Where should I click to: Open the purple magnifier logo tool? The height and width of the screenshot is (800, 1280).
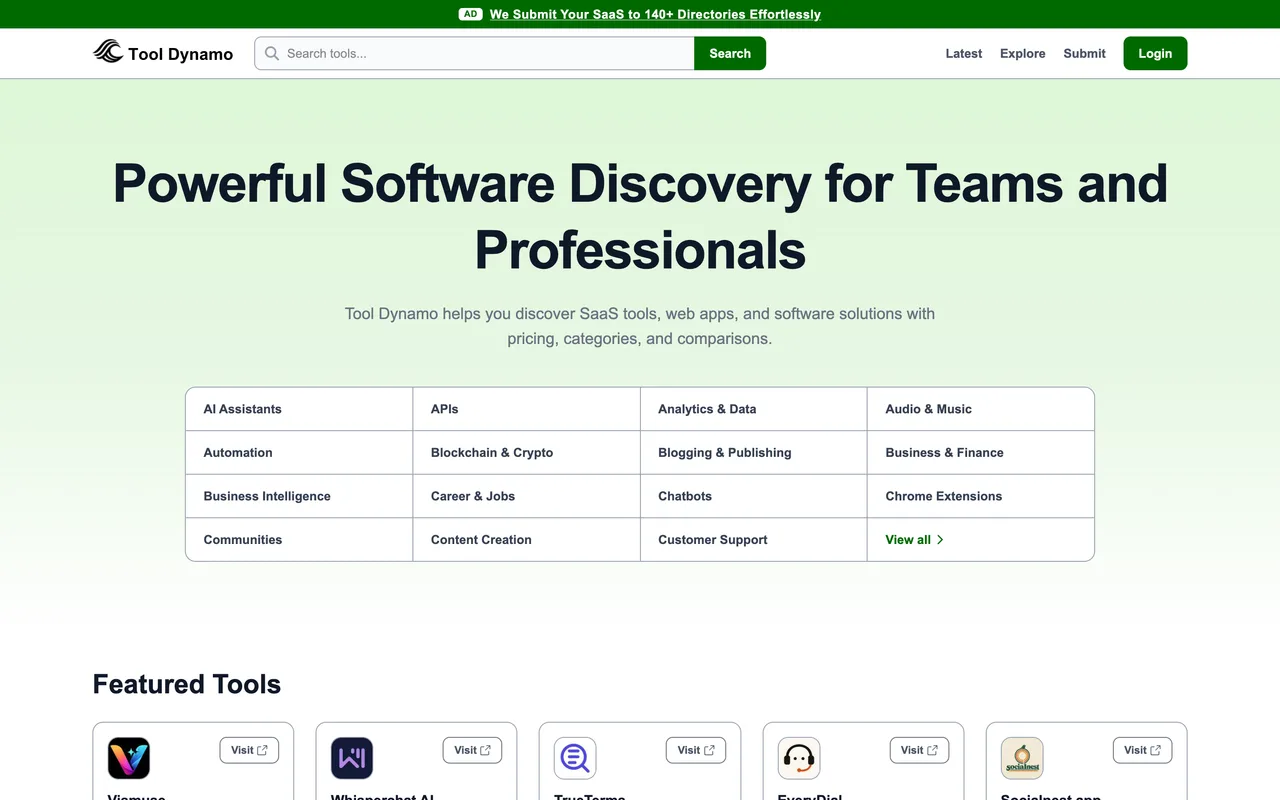tap(575, 759)
